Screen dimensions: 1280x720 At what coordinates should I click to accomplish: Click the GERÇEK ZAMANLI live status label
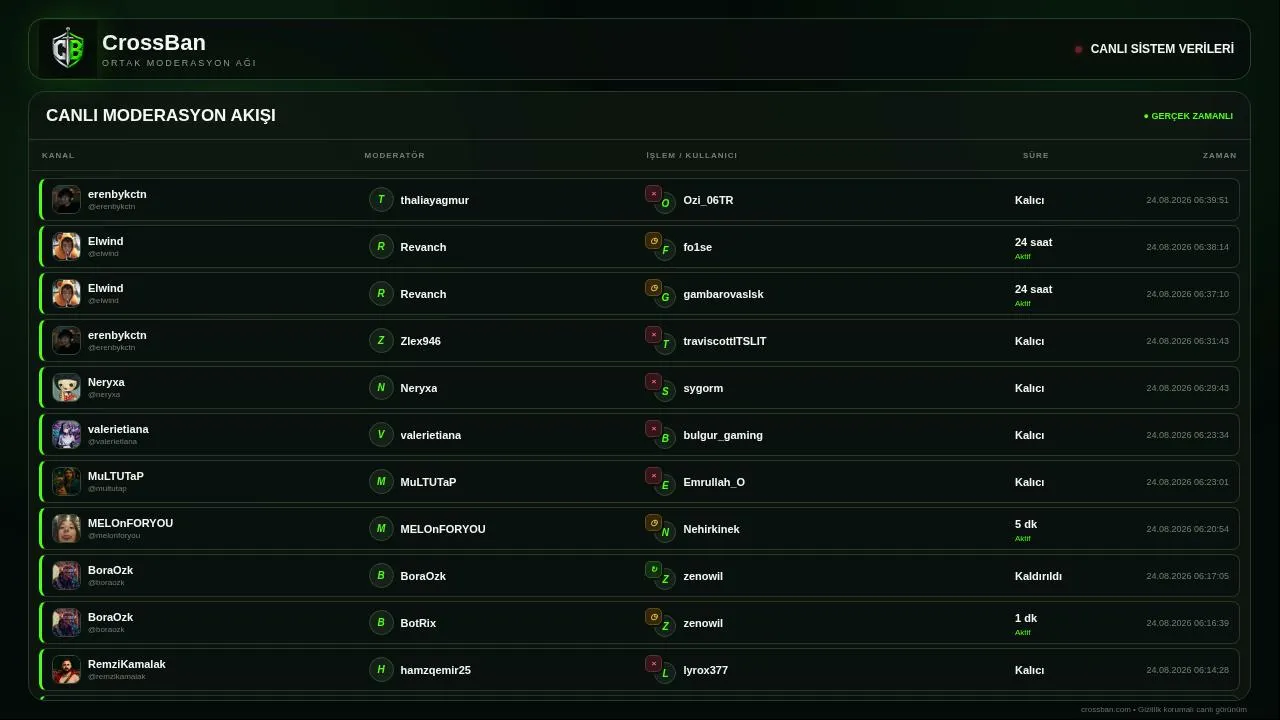pos(1188,116)
